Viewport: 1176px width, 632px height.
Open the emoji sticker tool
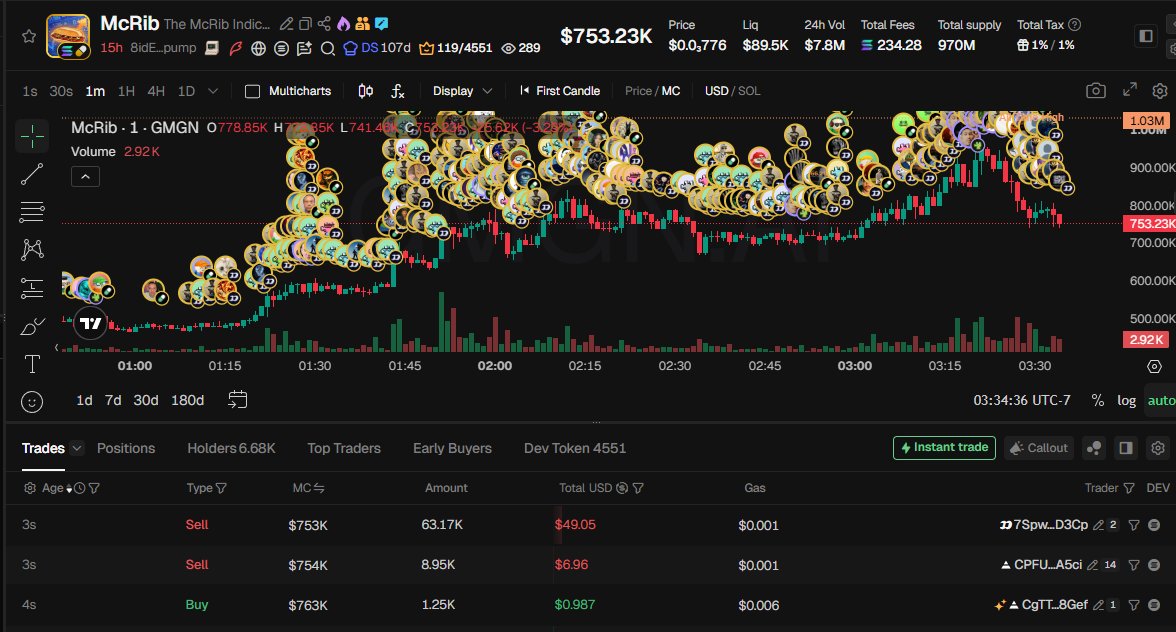(x=32, y=402)
